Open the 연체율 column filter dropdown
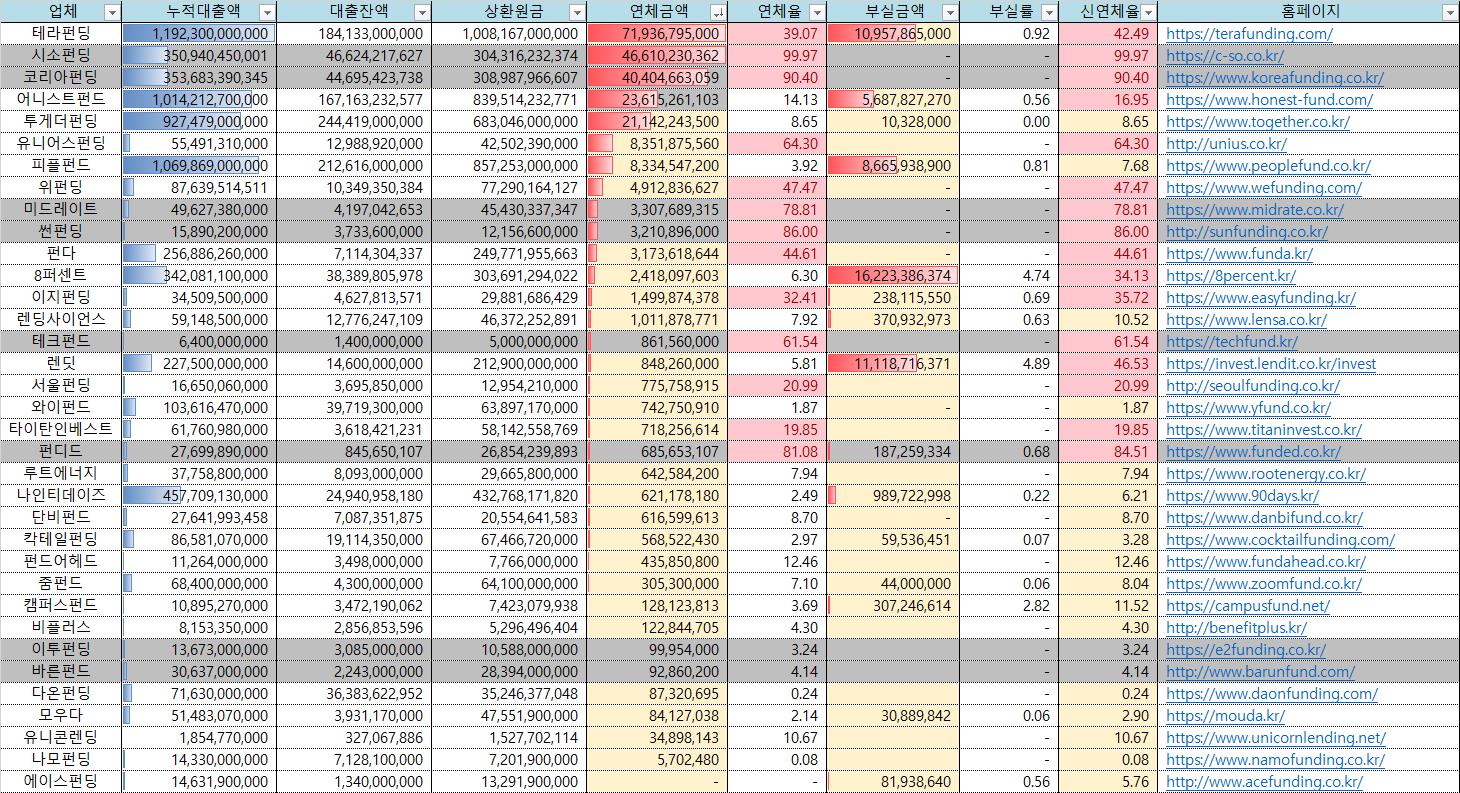Screen dimensions: 1460x793 [817, 12]
